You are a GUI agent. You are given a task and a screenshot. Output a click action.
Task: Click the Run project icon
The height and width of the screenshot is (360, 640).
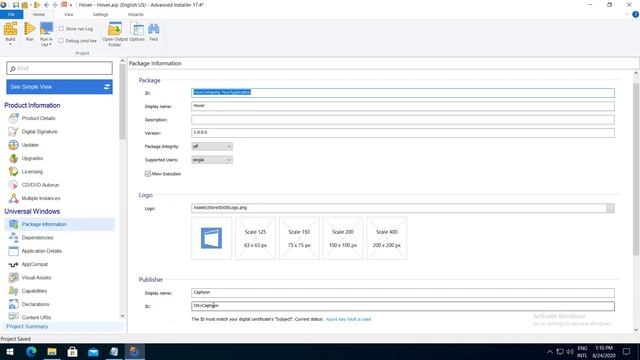click(29, 29)
